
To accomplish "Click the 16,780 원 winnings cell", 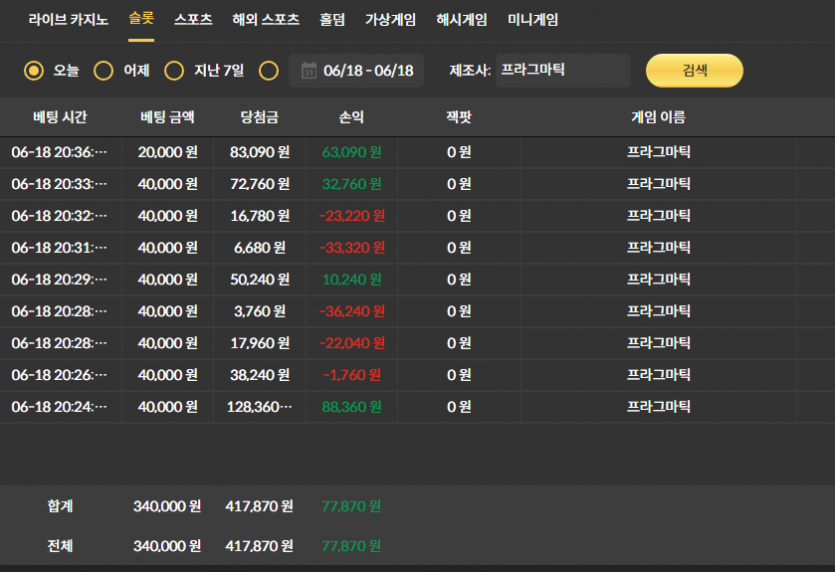I will click(260, 216).
